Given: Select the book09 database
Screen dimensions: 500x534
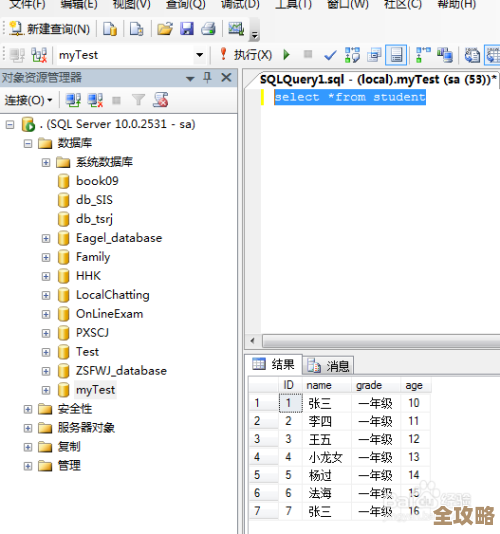Looking at the screenshot, I should point(97,181).
